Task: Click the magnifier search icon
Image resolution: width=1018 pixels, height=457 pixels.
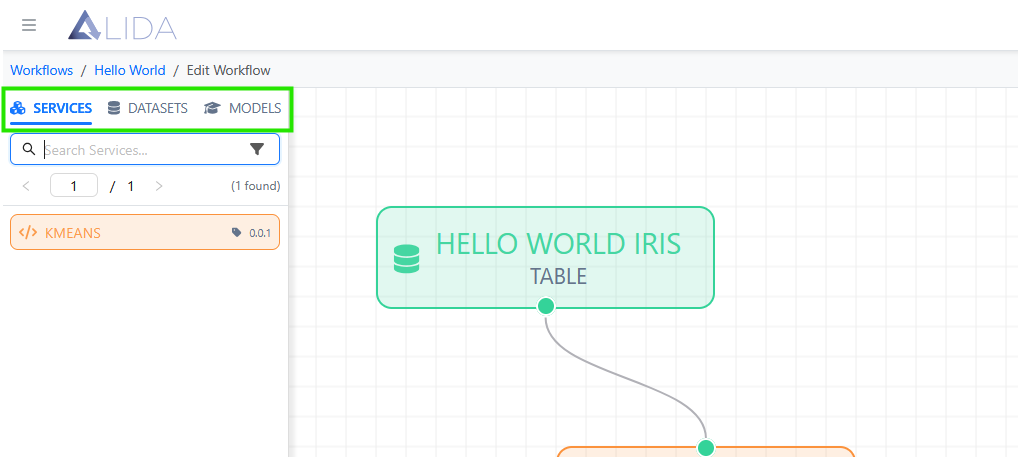Action: 29,149
